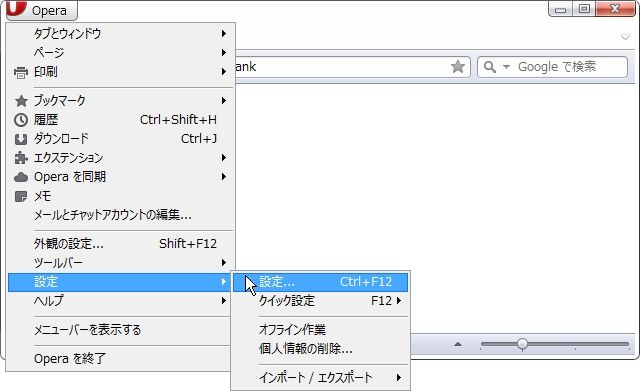Open the closed tabs dropdown arrow at top right

(x=625, y=37)
